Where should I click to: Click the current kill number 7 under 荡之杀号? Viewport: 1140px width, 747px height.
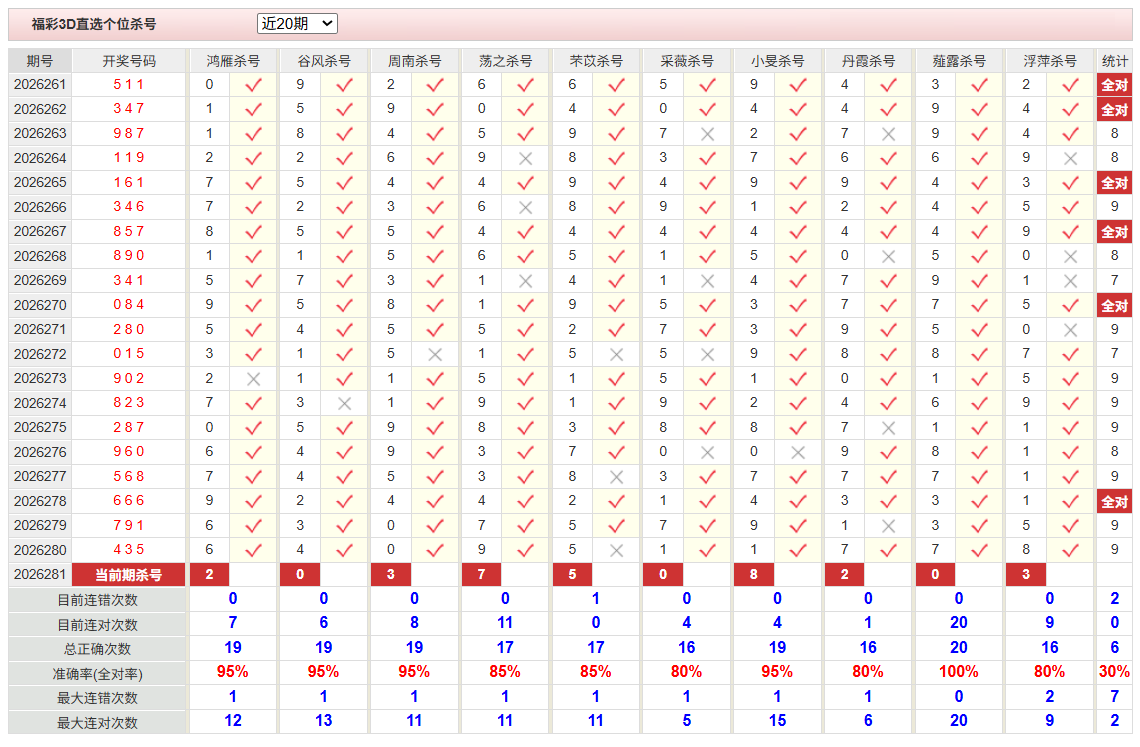tap(481, 575)
